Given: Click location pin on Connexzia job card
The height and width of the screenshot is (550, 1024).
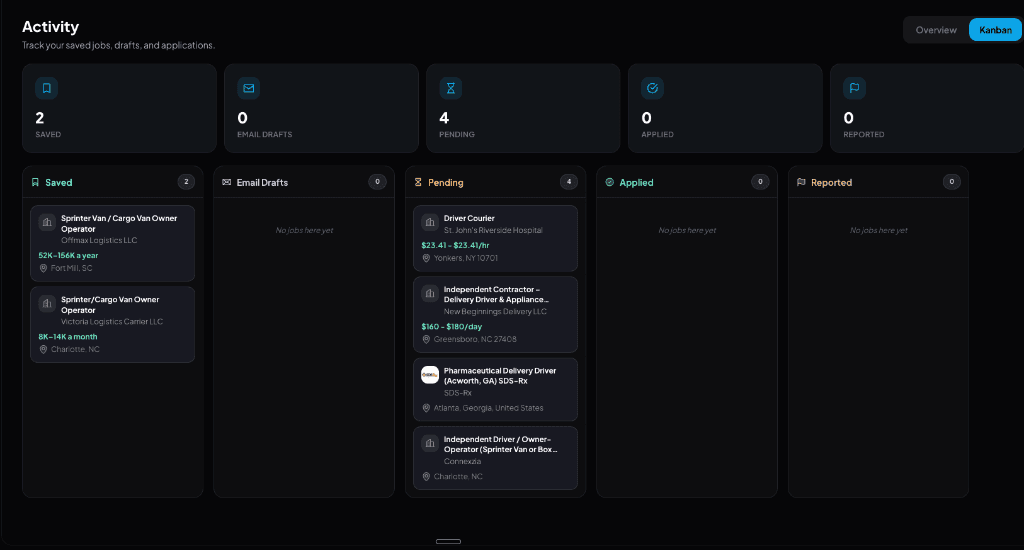Looking at the screenshot, I should [x=426, y=477].
